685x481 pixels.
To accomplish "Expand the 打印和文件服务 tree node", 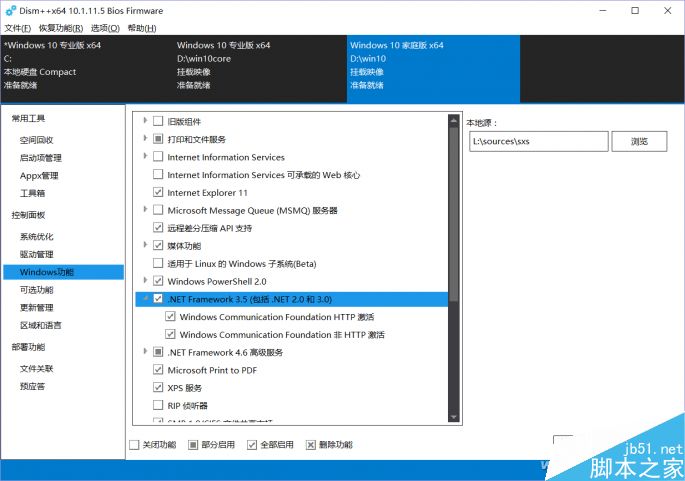I will 145,138.
